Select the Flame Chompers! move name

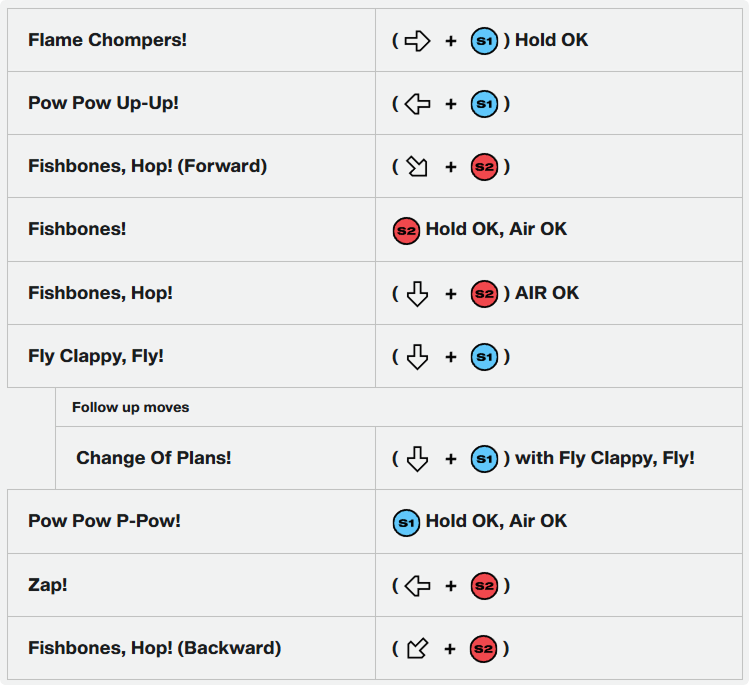tap(107, 40)
